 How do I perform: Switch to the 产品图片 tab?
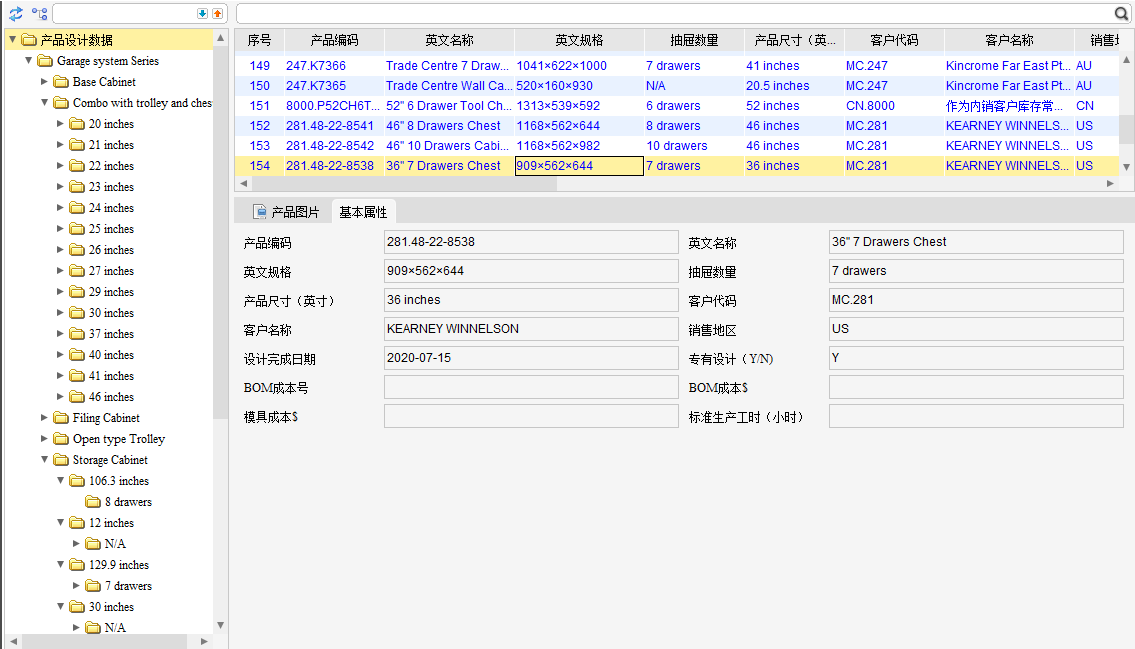[286, 212]
